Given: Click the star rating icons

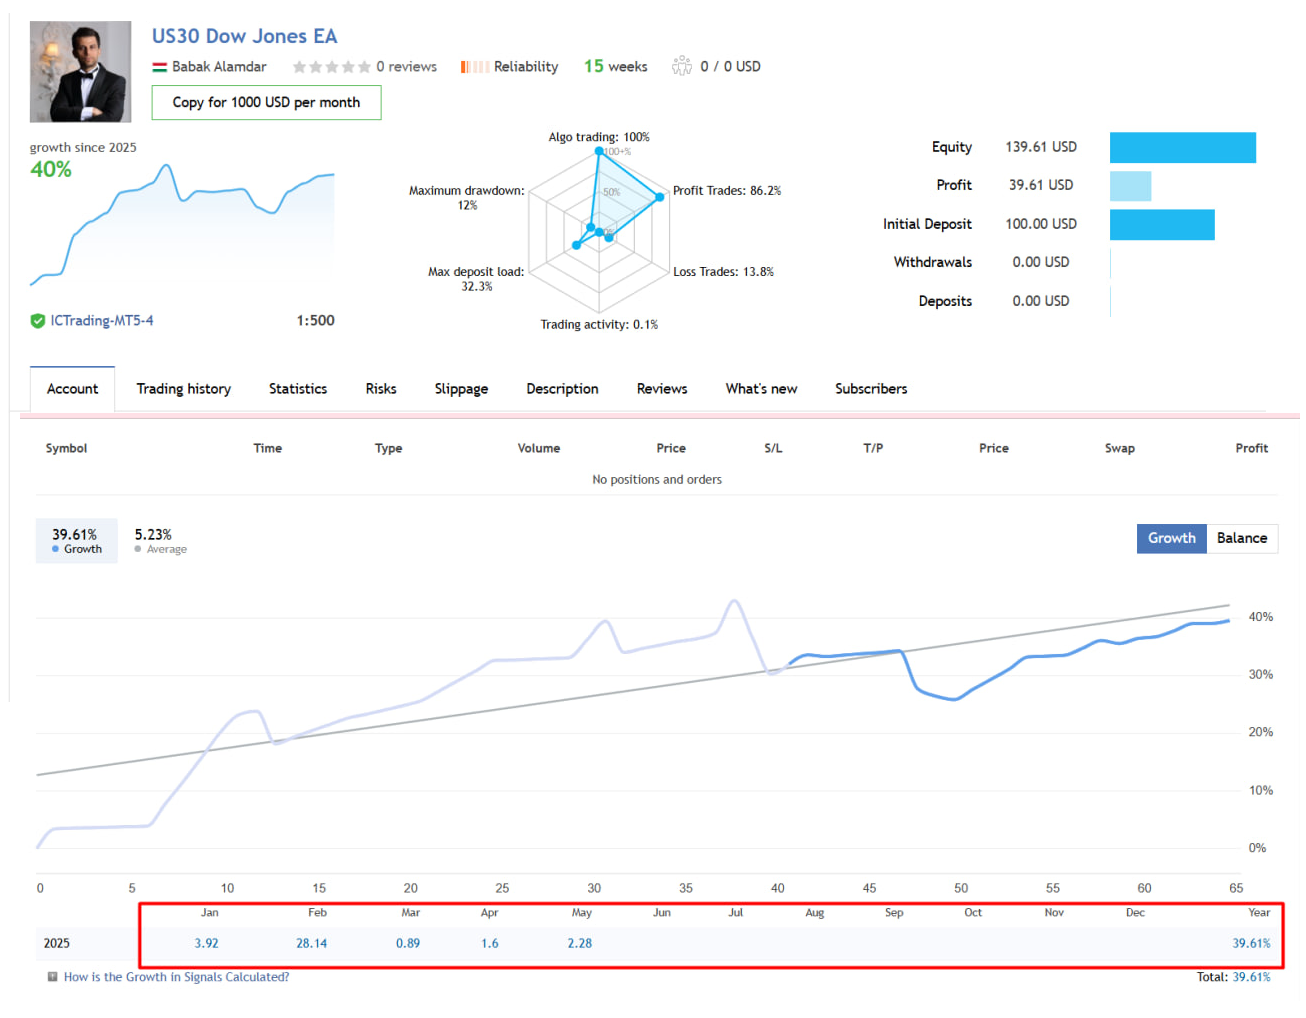Looking at the screenshot, I should point(331,67).
